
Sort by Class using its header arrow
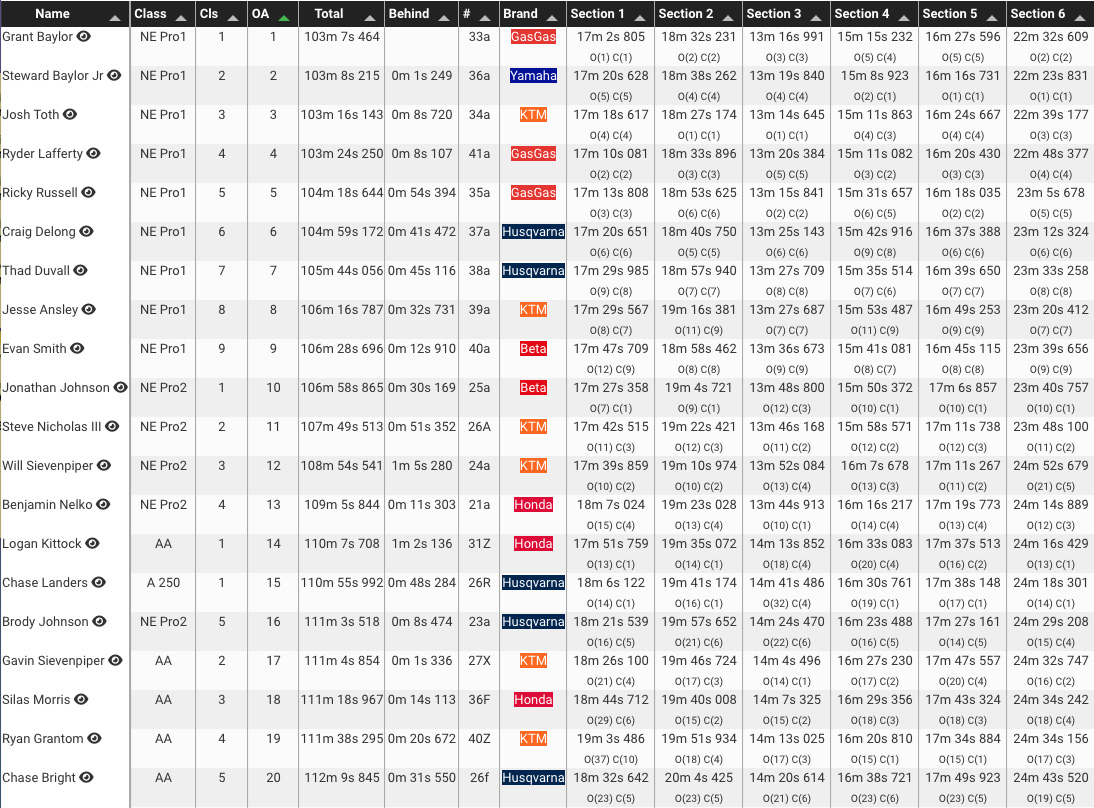click(x=181, y=17)
